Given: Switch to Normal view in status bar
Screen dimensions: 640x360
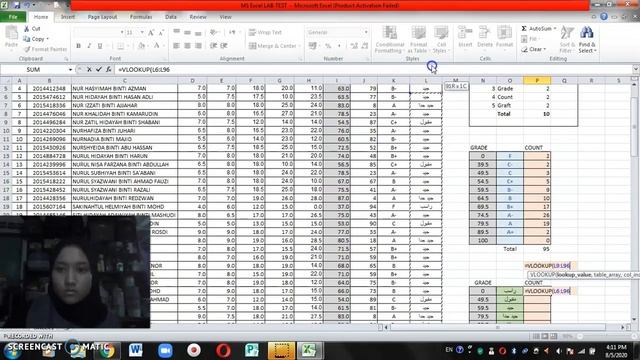Looking at the screenshot, I should pos(536,336).
